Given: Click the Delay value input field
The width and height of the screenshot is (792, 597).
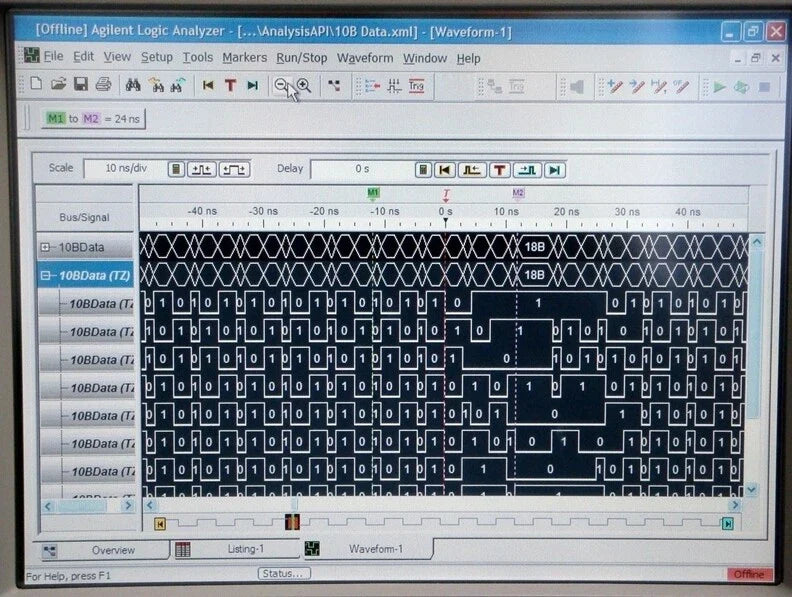Looking at the screenshot, I should point(362,169).
